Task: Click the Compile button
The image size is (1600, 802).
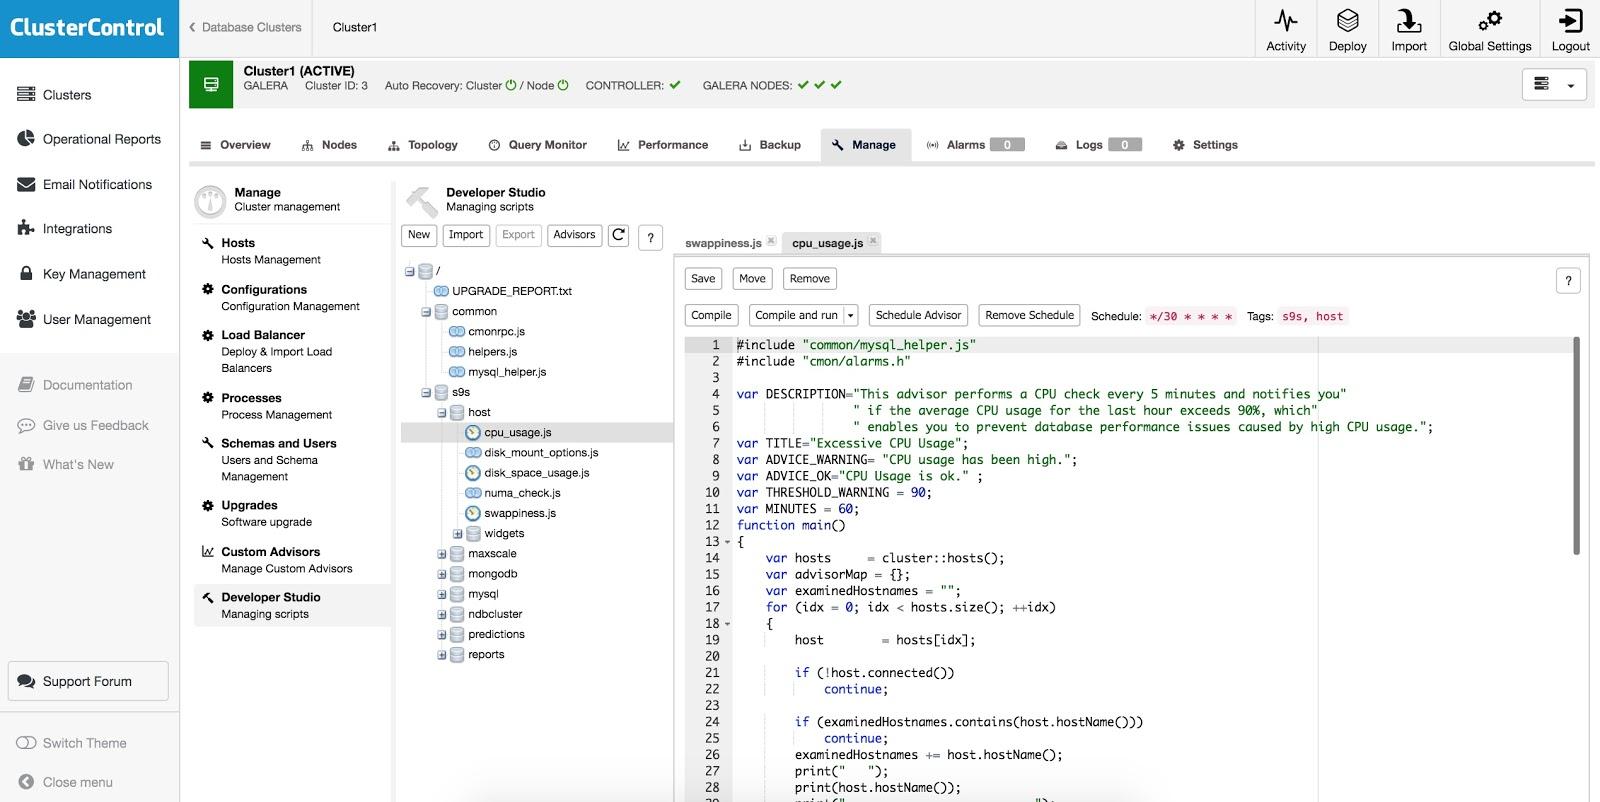Action: 711,315
